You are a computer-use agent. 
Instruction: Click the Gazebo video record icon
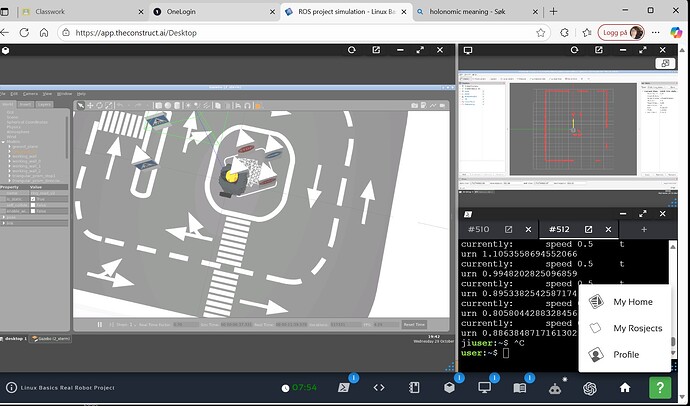coord(443,106)
